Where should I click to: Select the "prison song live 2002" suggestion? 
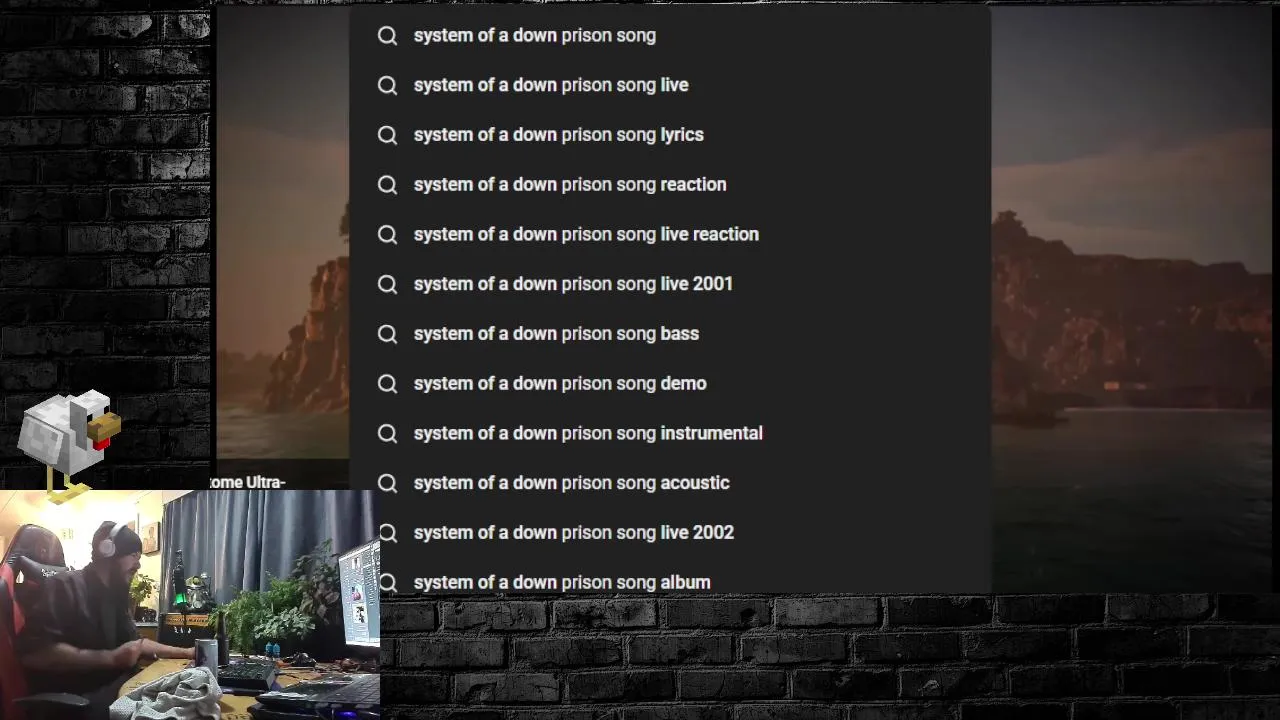pyautogui.click(x=670, y=532)
